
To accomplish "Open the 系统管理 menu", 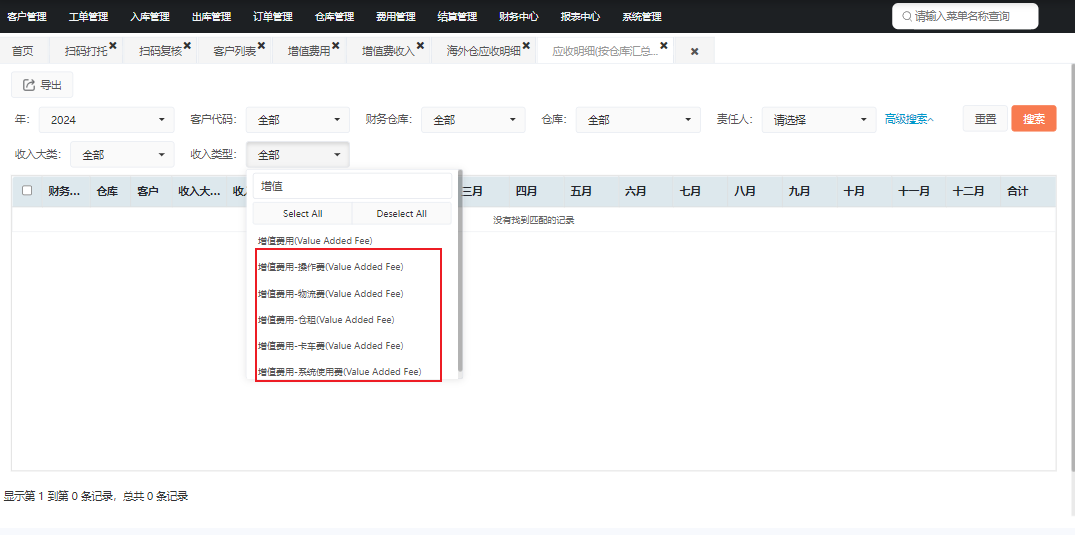I will 642,16.
